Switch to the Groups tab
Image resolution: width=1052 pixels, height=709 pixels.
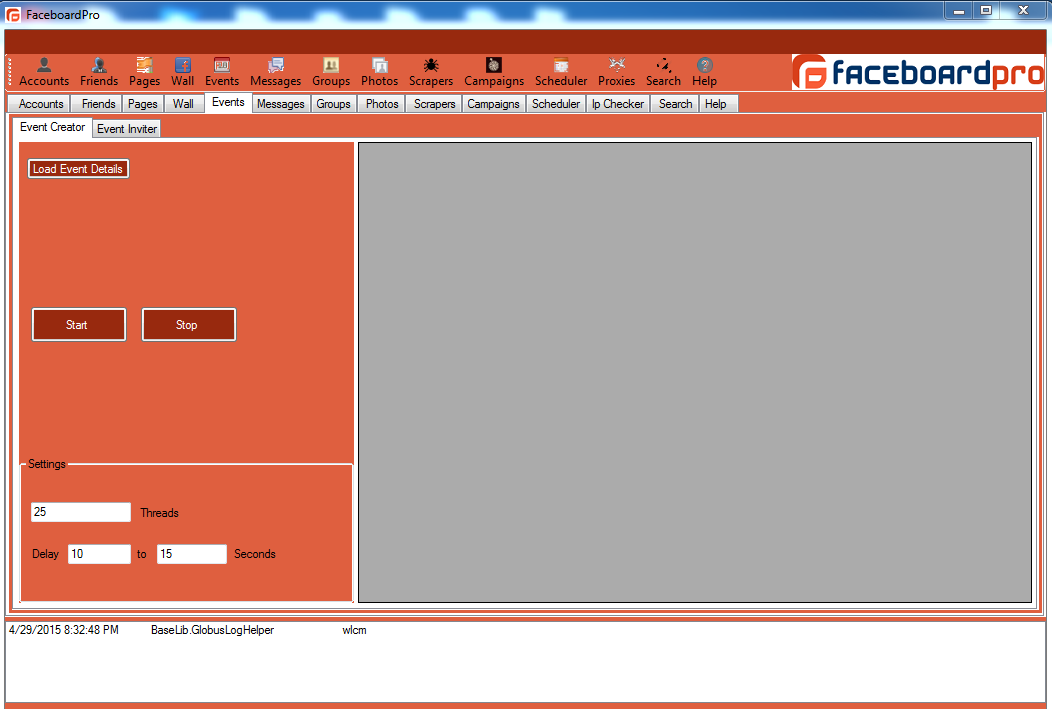pyautogui.click(x=333, y=104)
